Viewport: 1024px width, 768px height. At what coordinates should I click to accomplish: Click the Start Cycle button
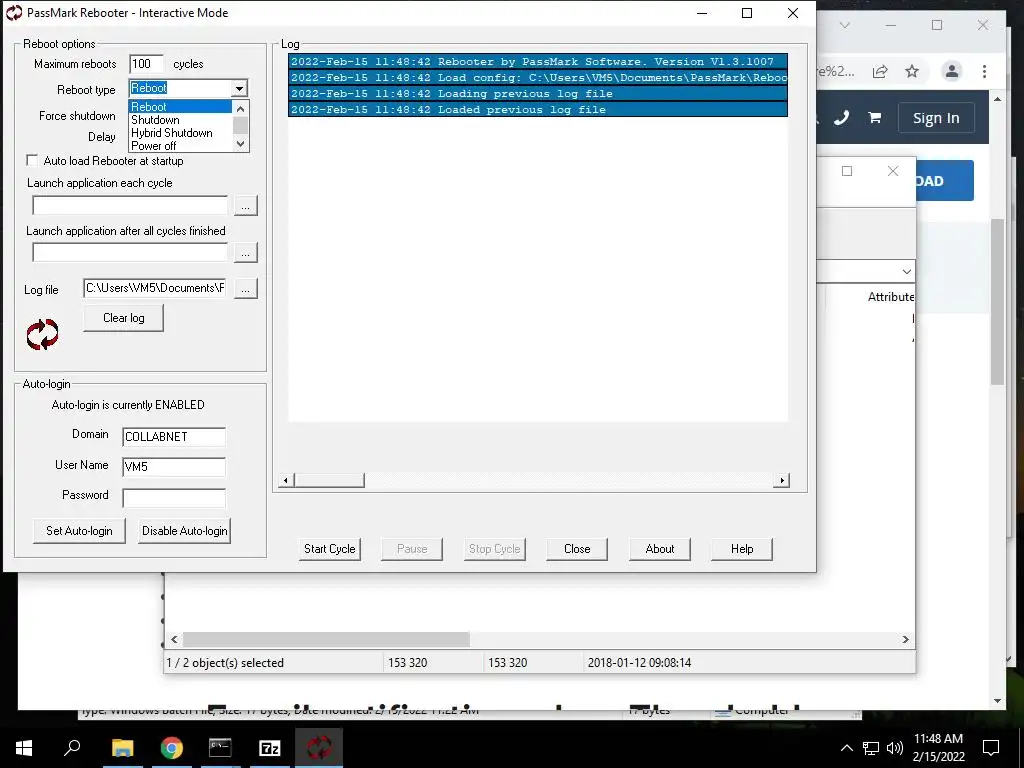point(330,549)
